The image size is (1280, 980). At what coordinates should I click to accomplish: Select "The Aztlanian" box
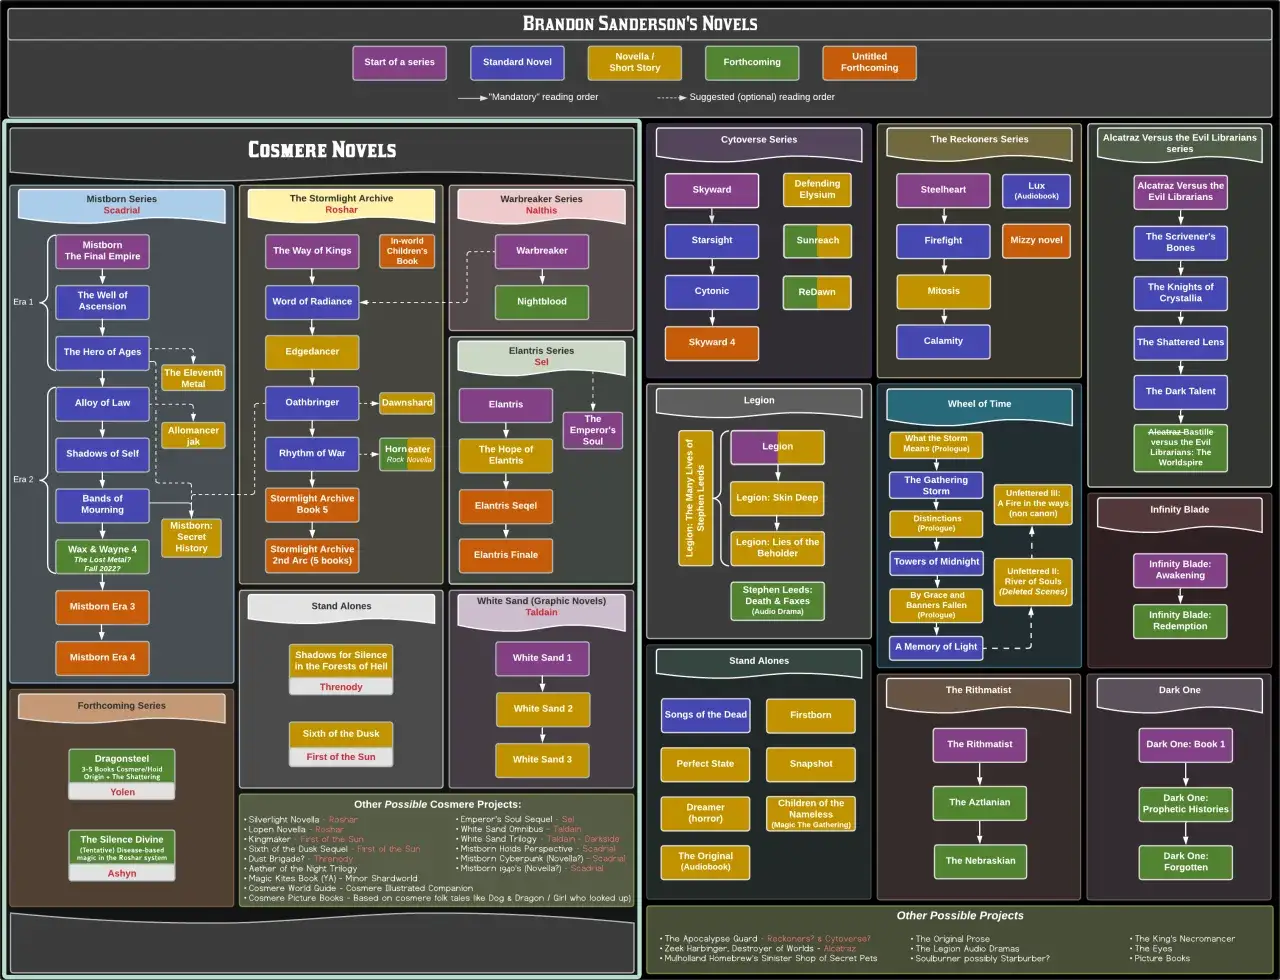click(980, 802)
